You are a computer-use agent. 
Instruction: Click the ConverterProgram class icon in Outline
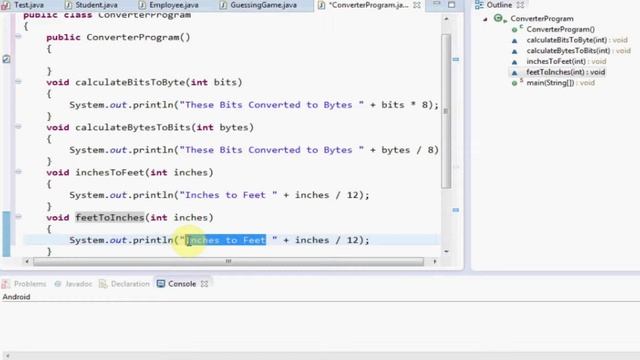(x=500, y=18)
